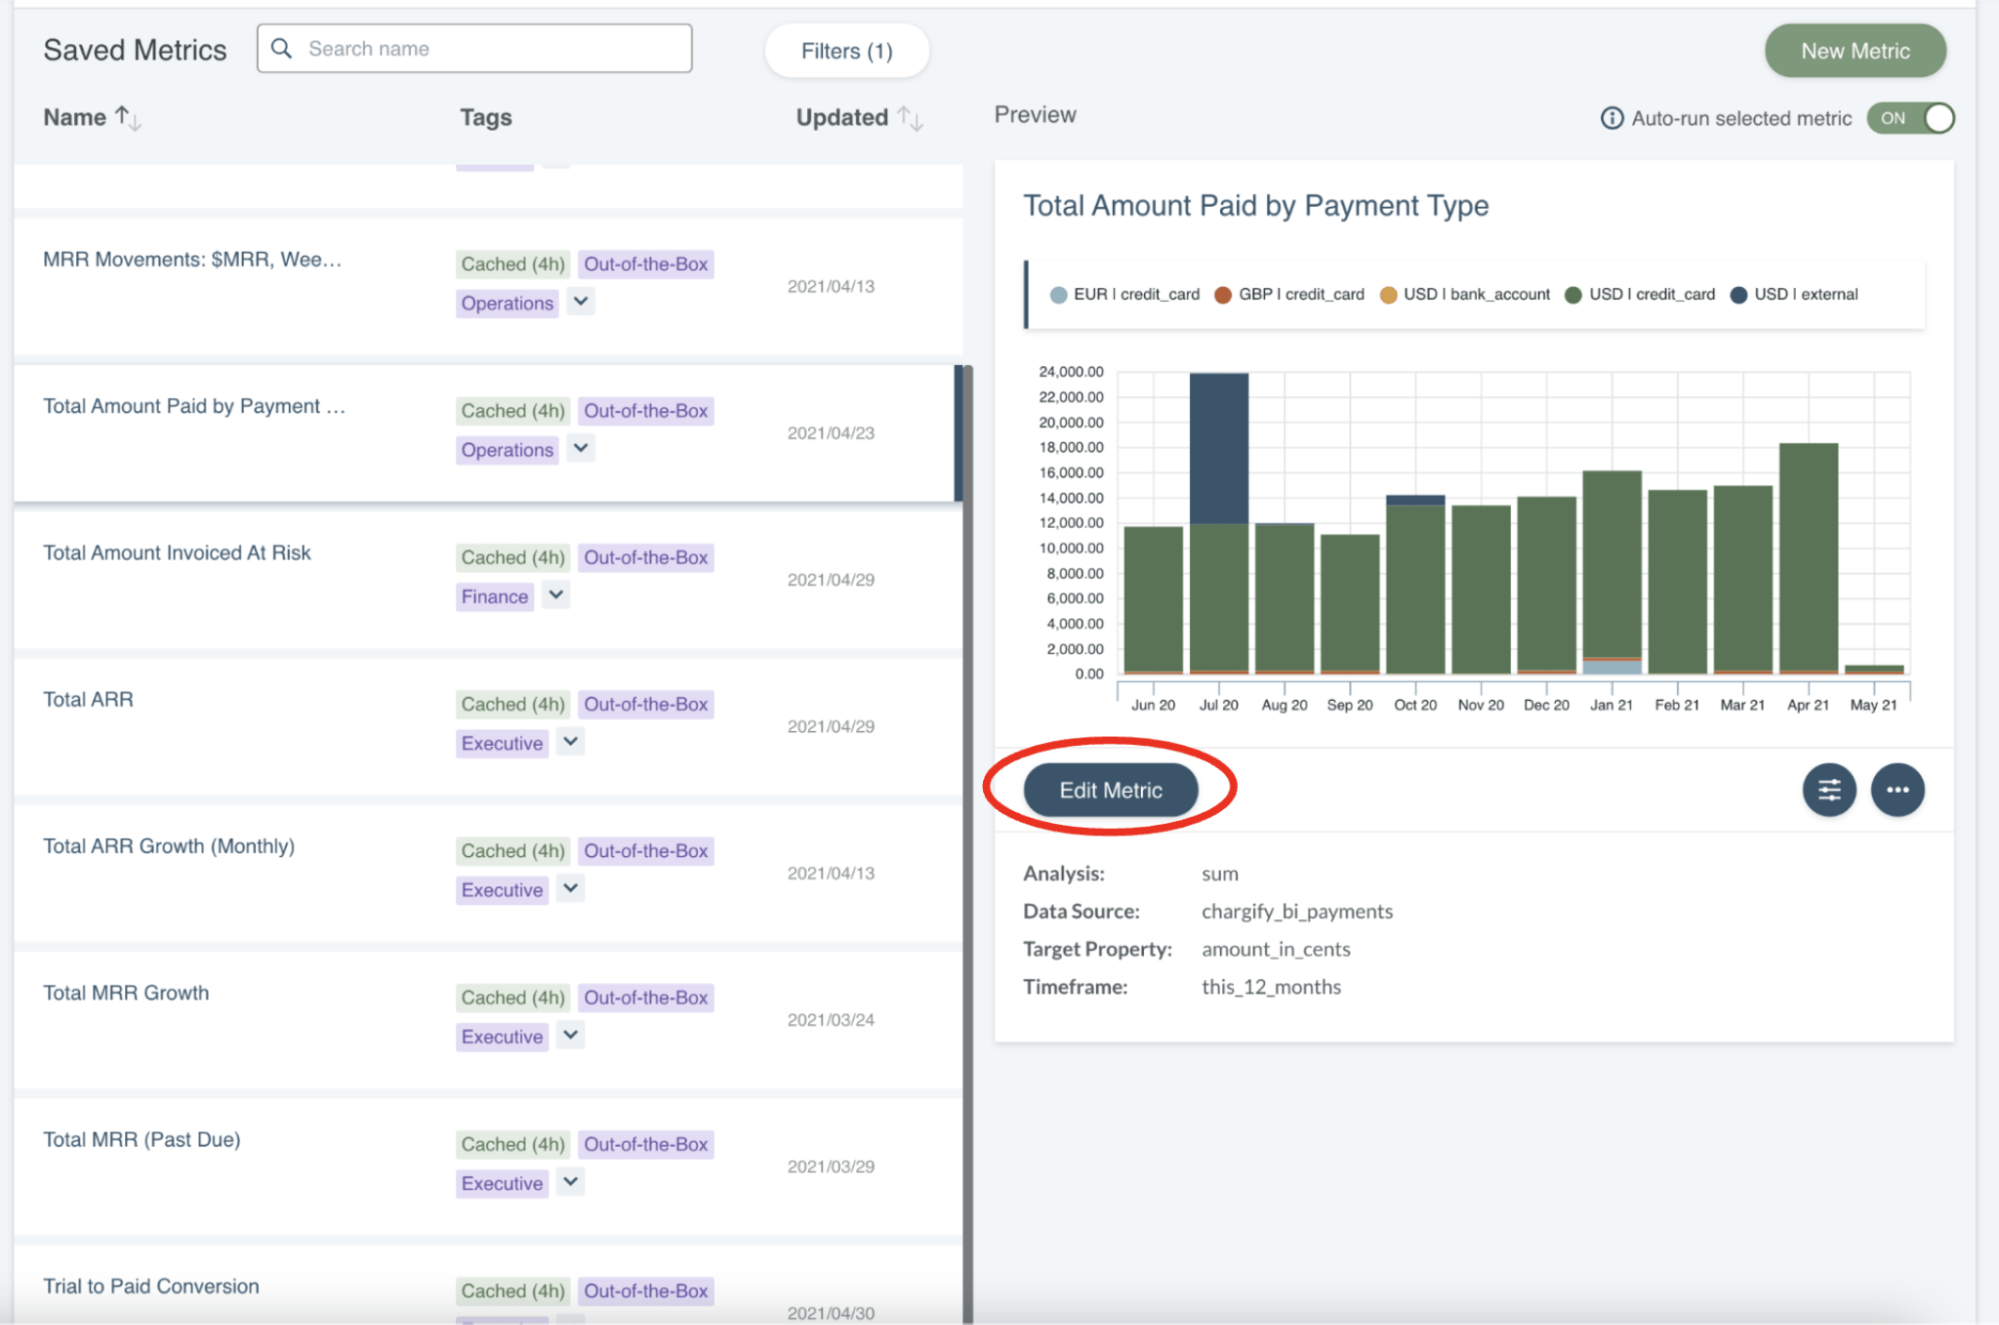Expand tags for Total Amount Invoiced At Risk
This screenshot has height=1325, width=1999.
556,595
